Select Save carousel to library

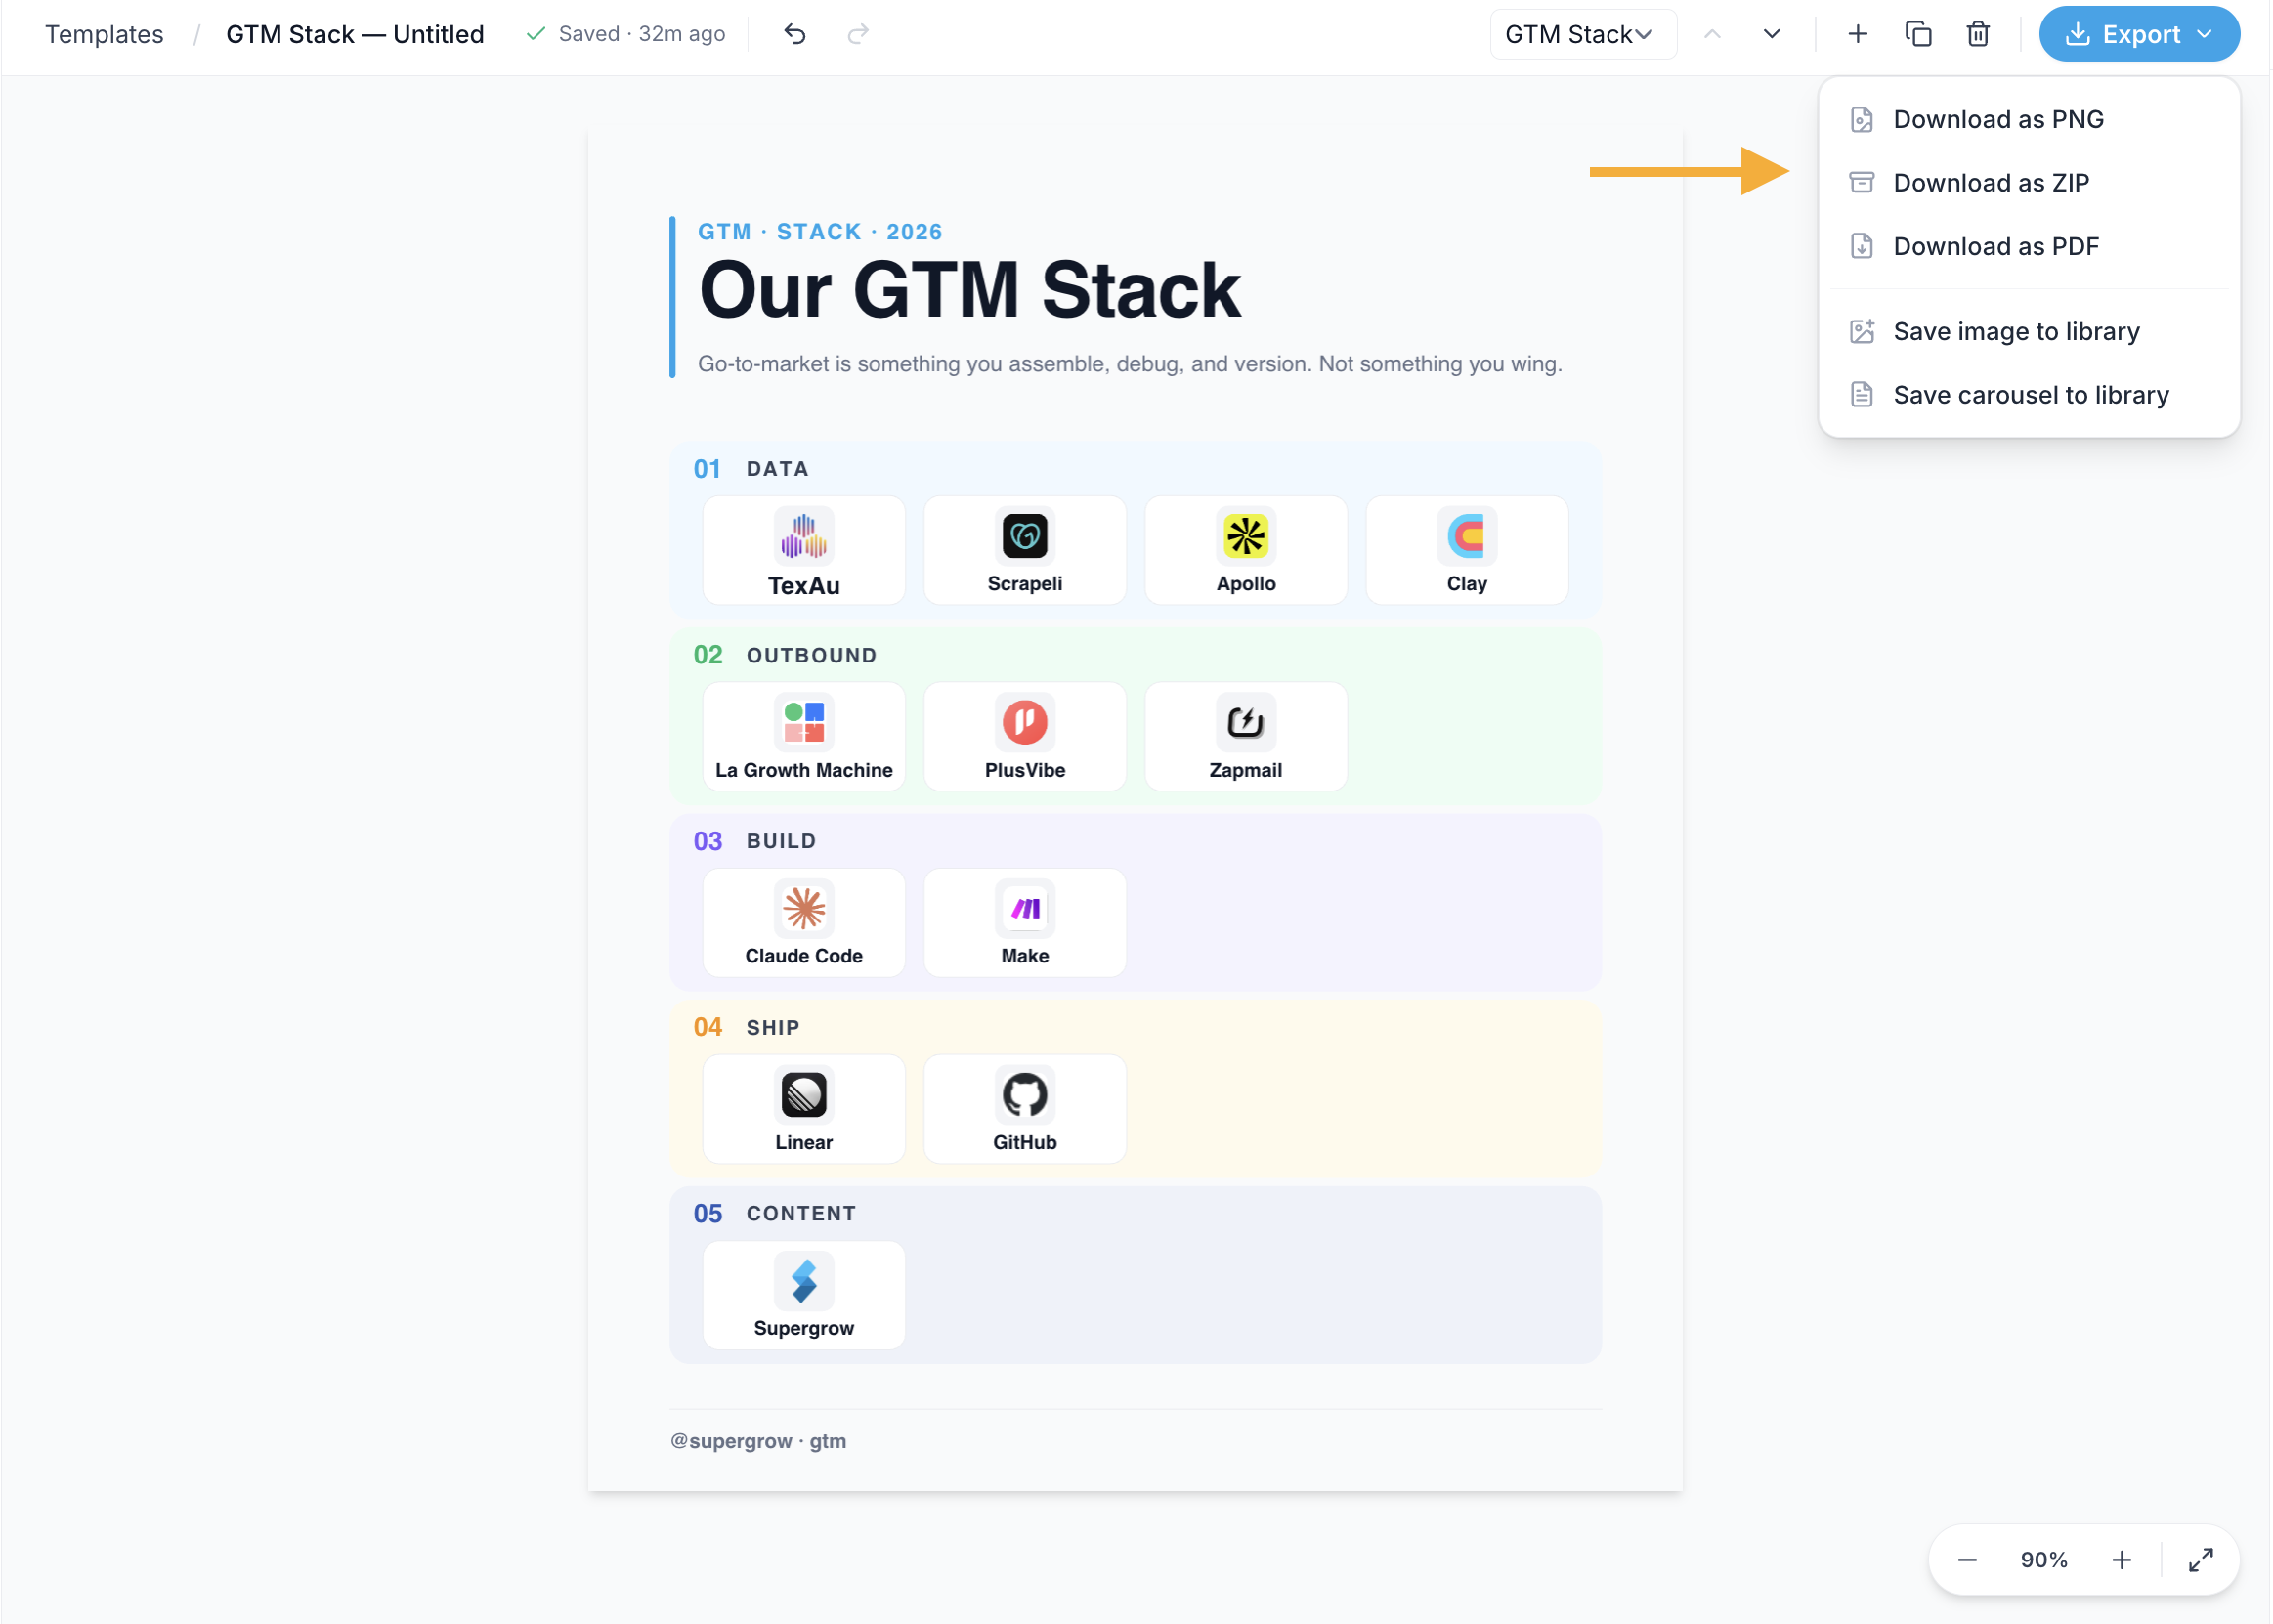pyautogui.click(x=2030, y=395)
